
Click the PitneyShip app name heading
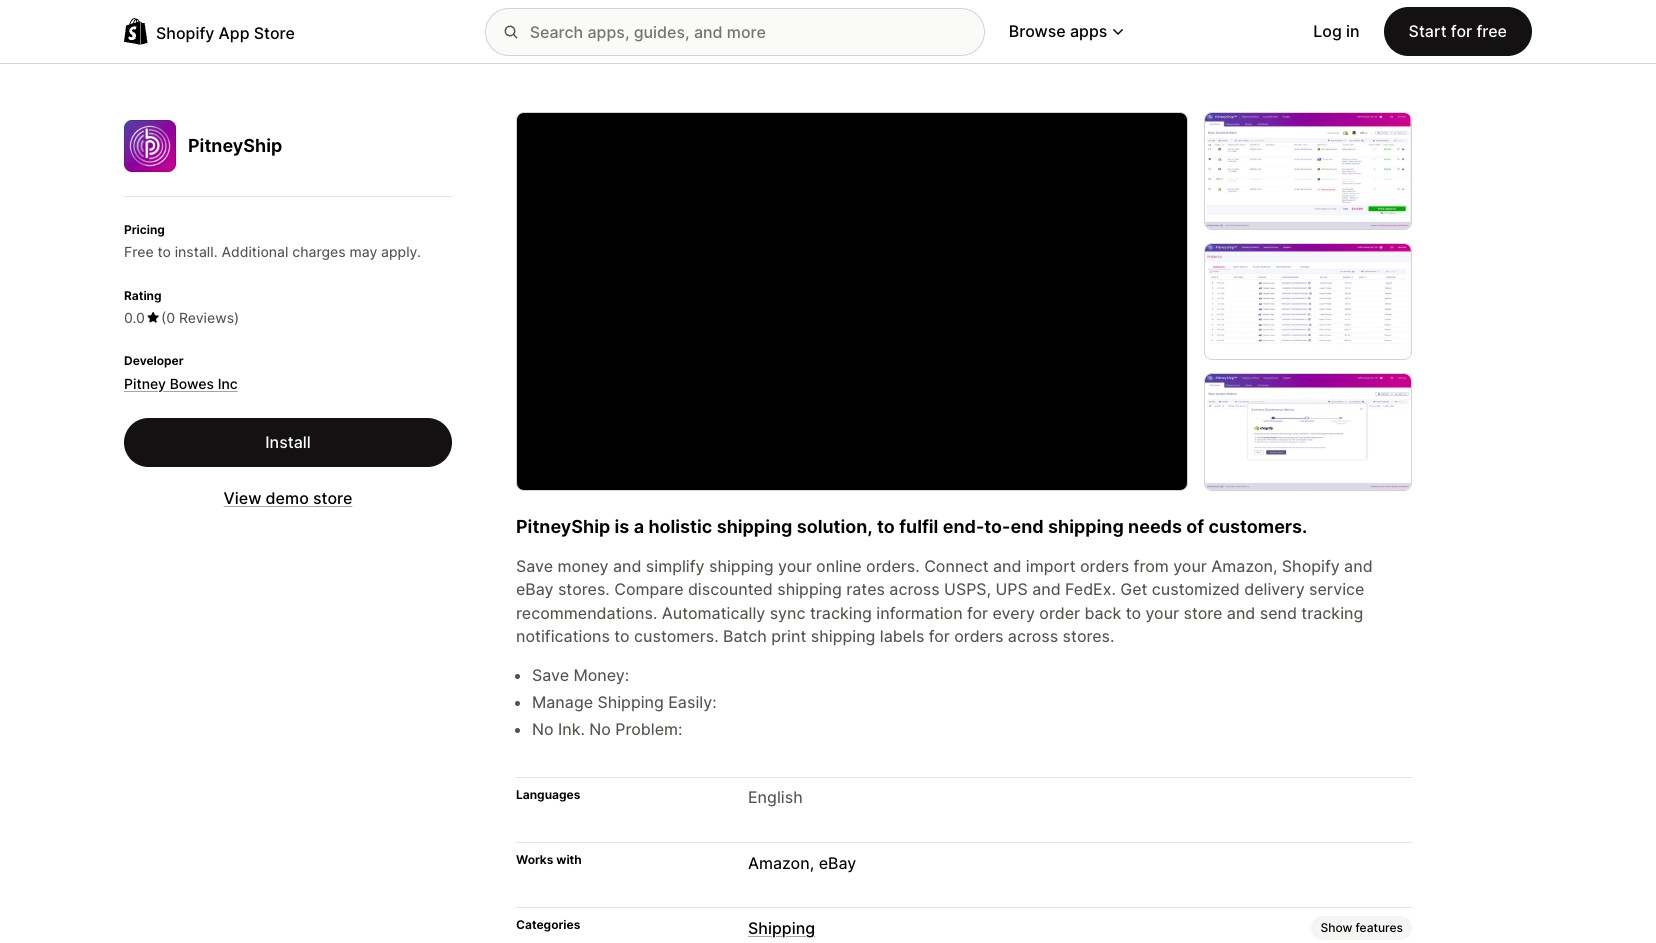point(235,146)
